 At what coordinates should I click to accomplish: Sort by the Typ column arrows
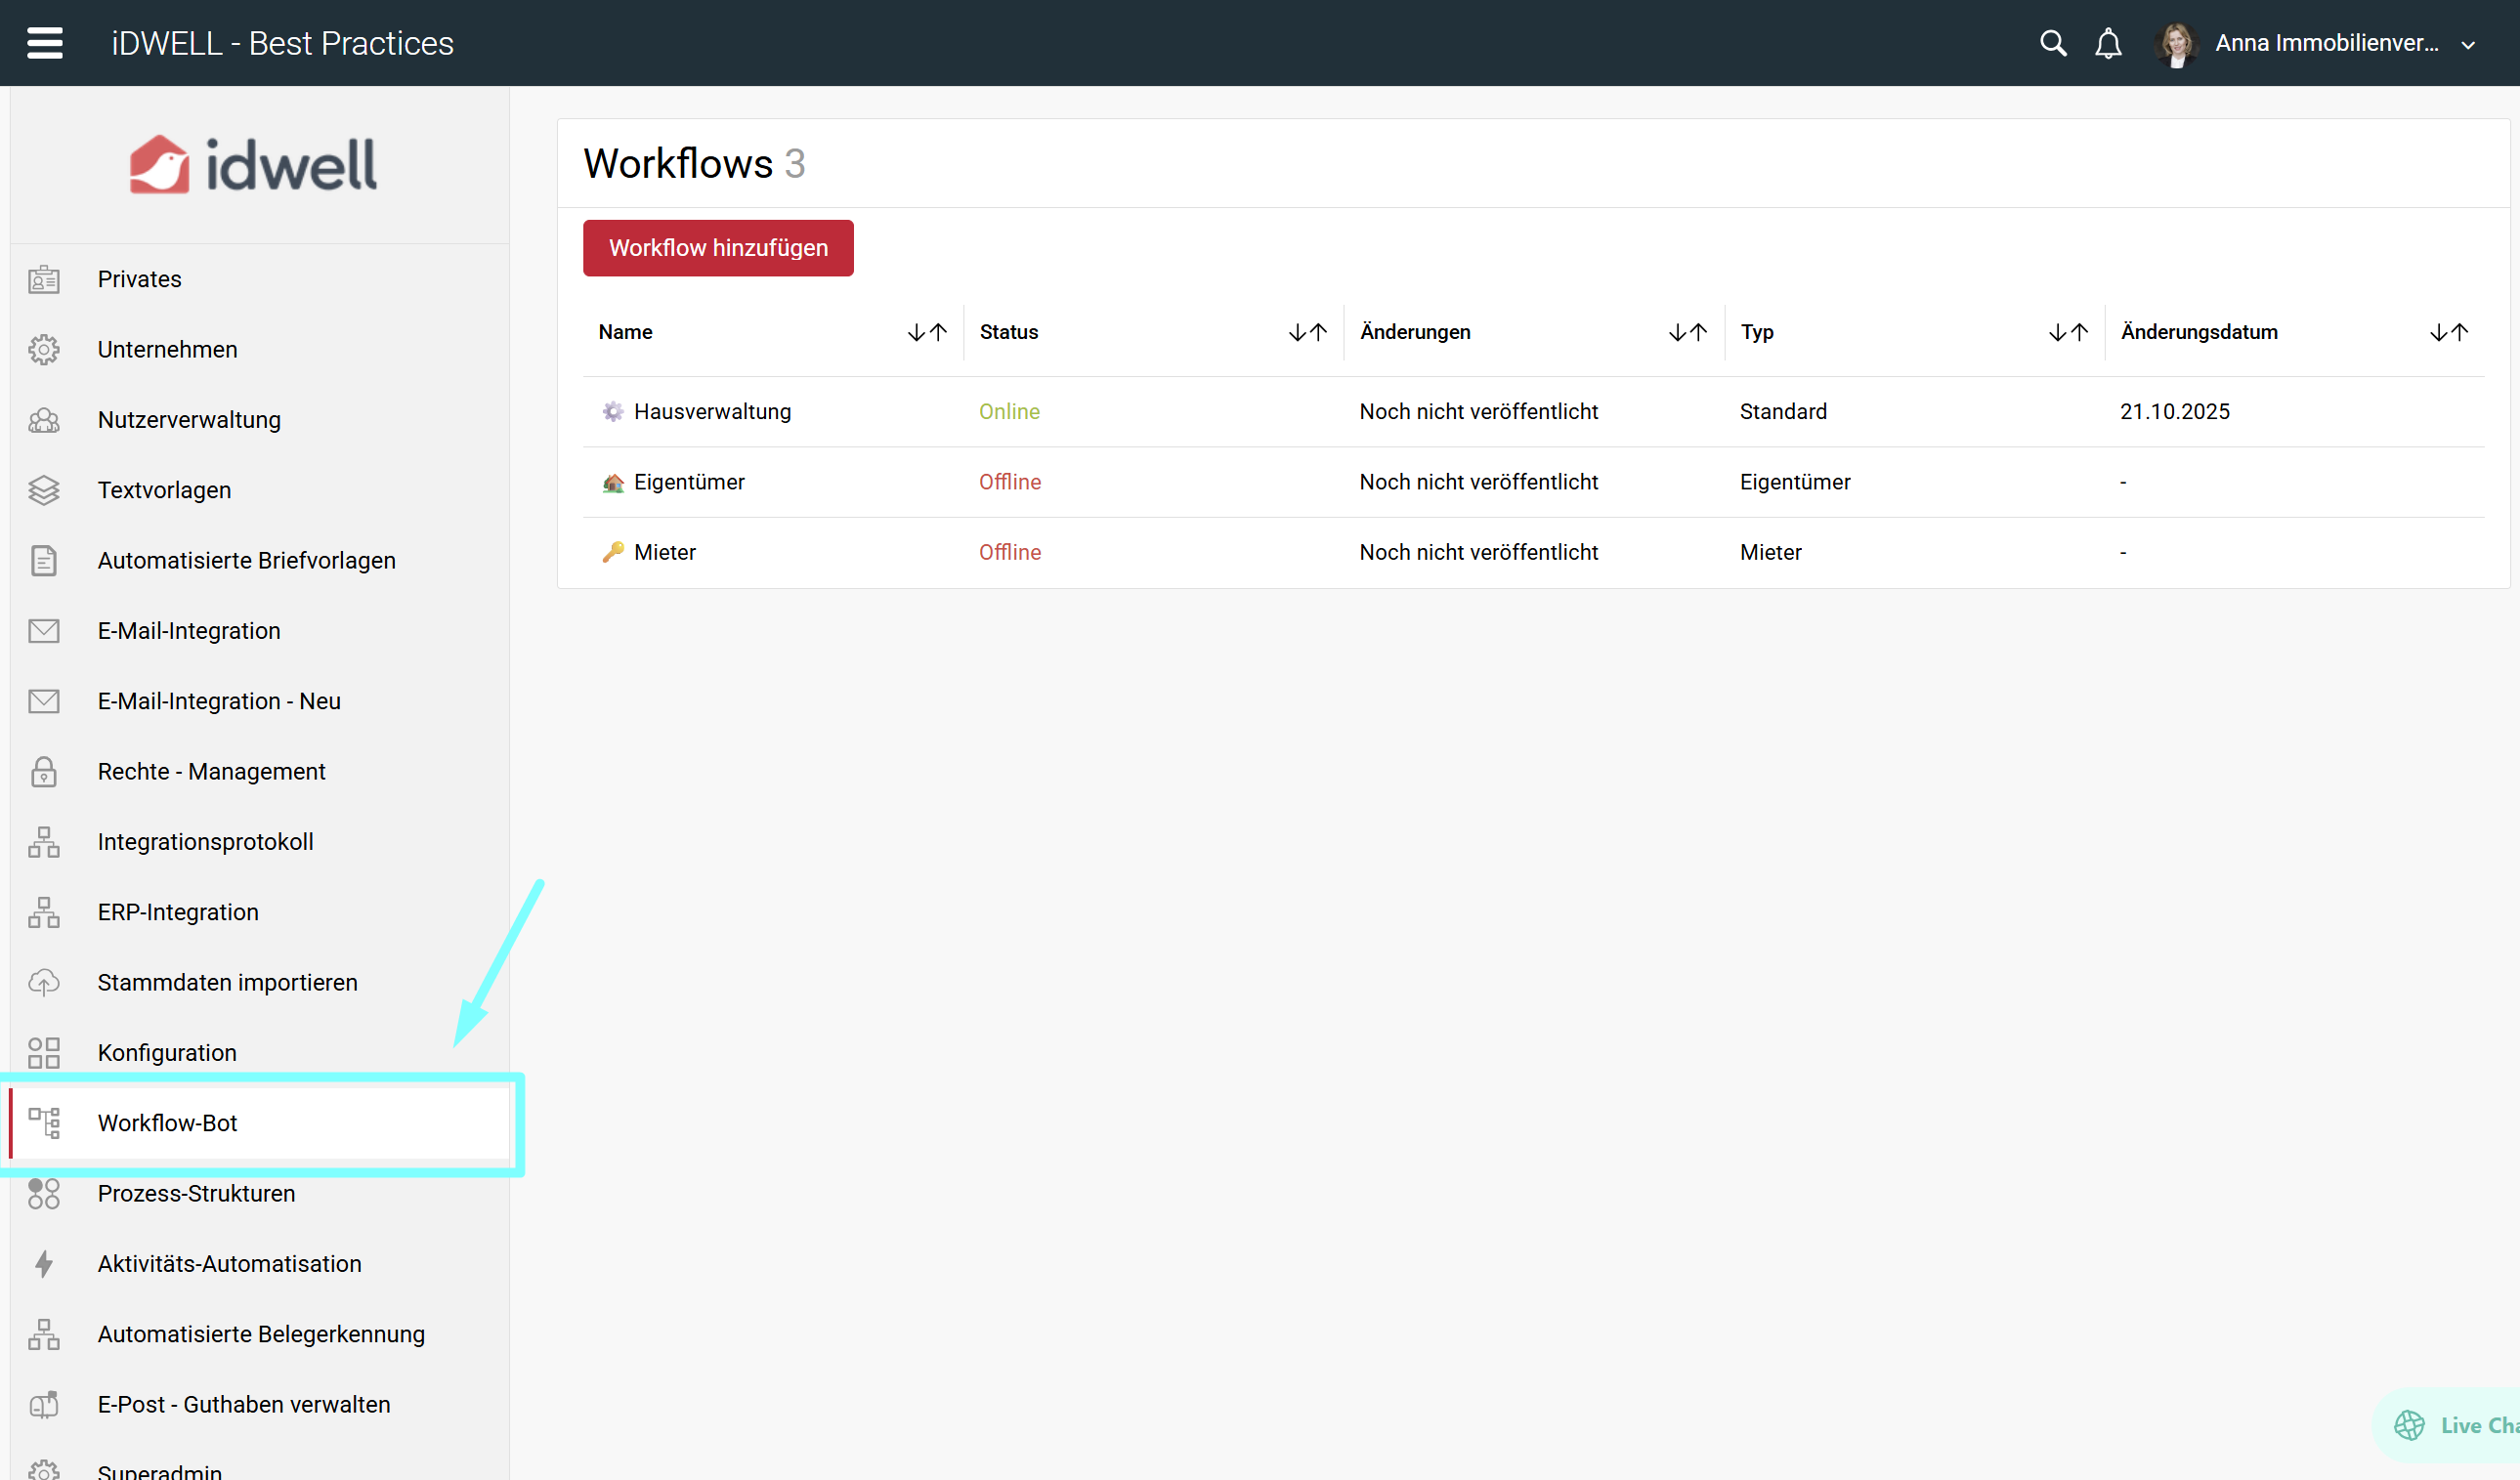coord(2067,332)
